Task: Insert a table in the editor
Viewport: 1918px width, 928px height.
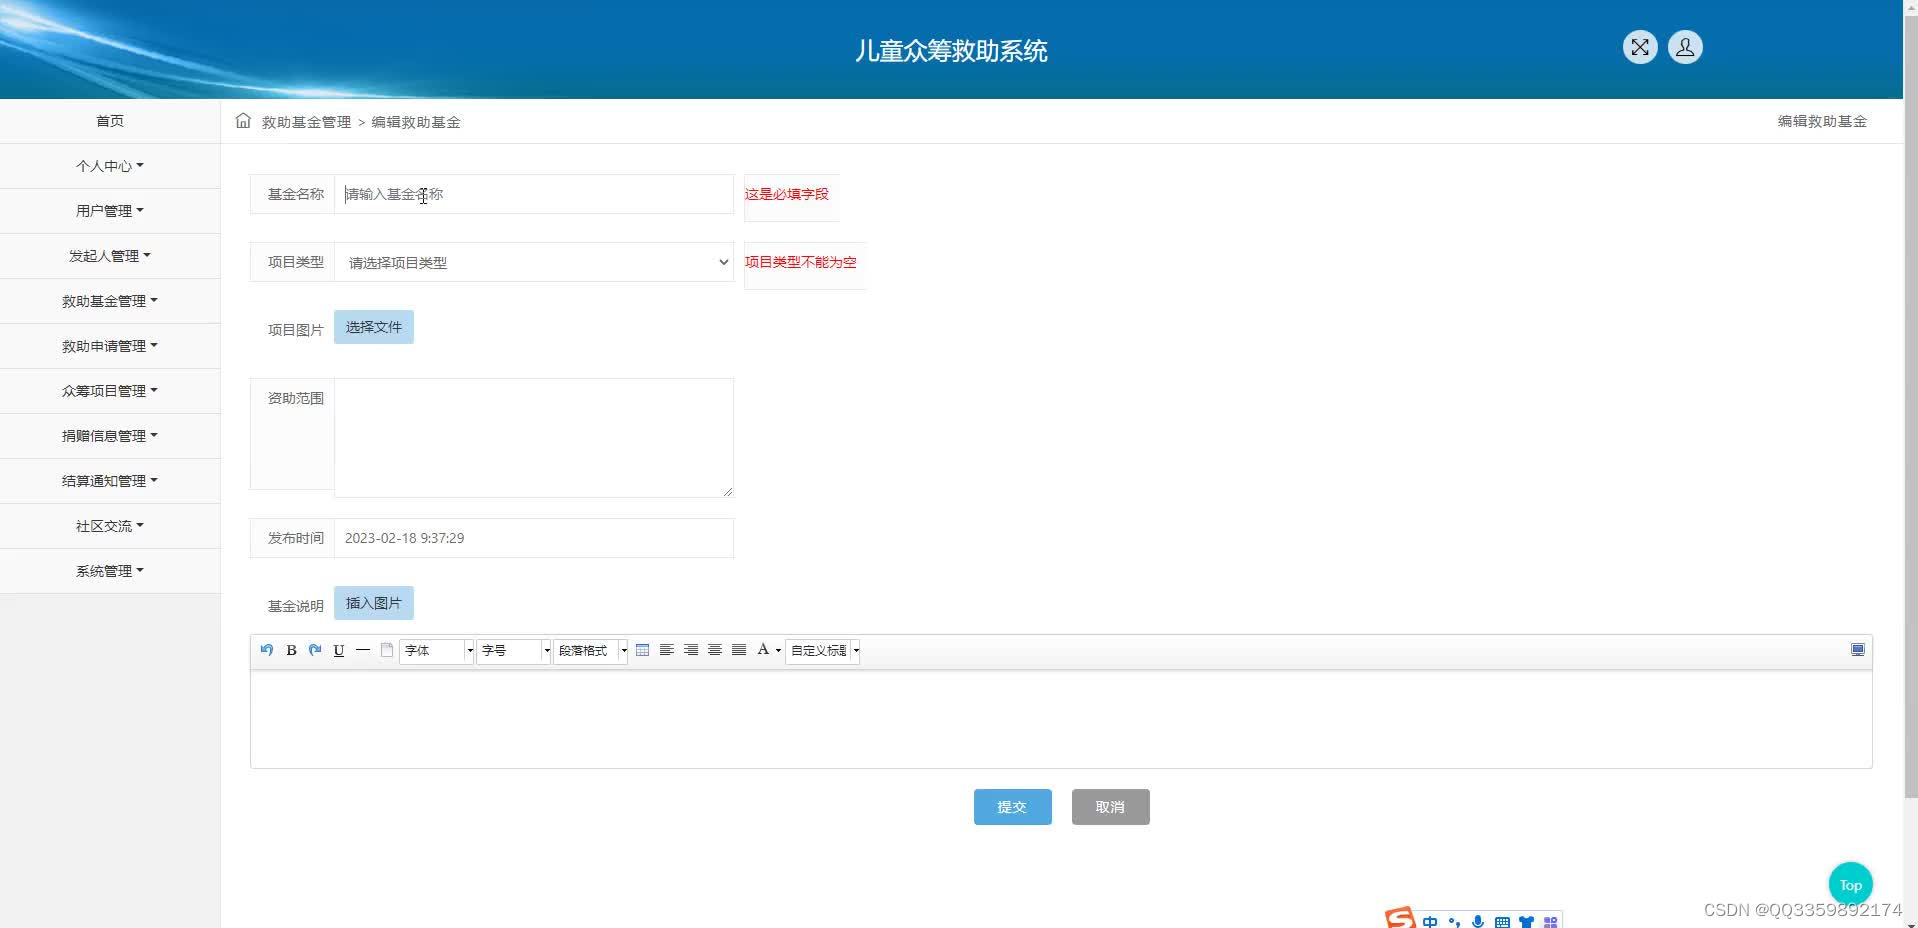Action: point(642,650)
